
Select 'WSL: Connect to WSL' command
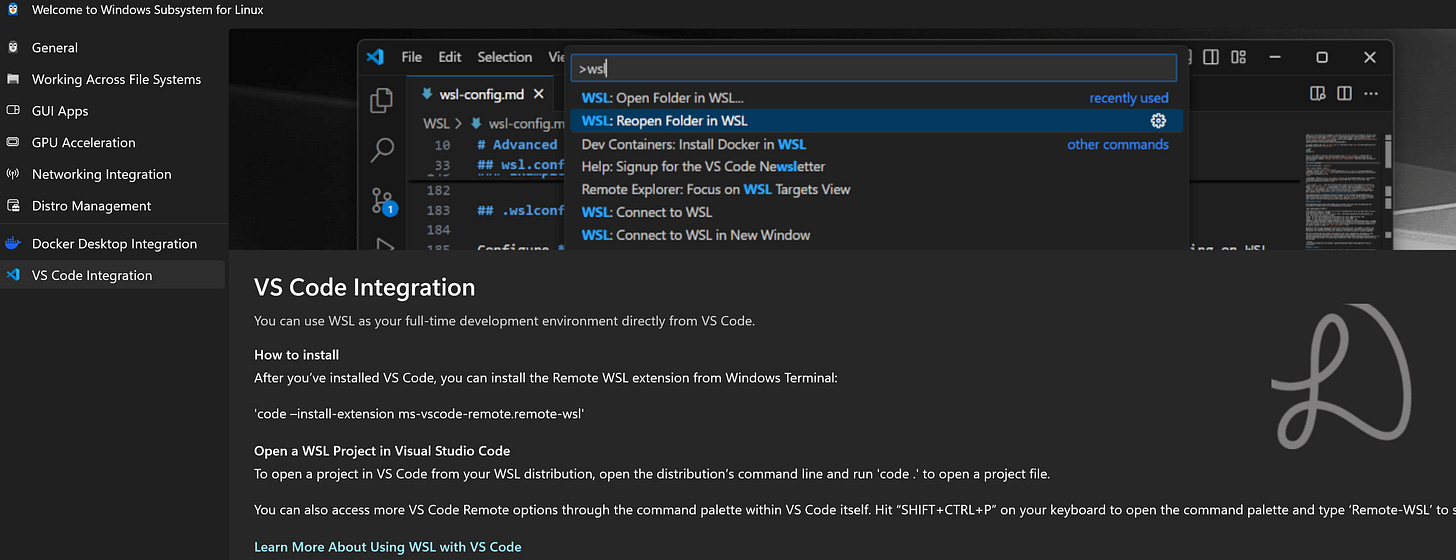(x=876, y=212)
